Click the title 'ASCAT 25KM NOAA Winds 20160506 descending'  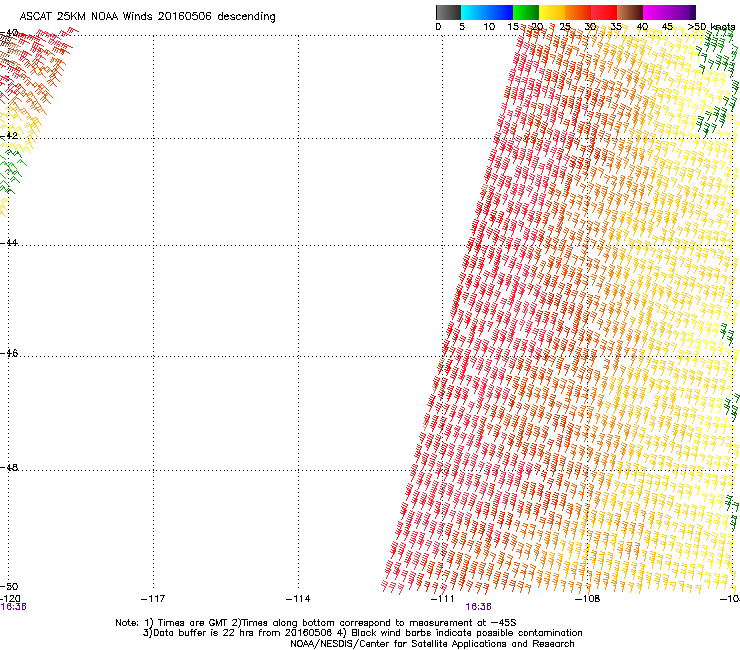[147, 17]
